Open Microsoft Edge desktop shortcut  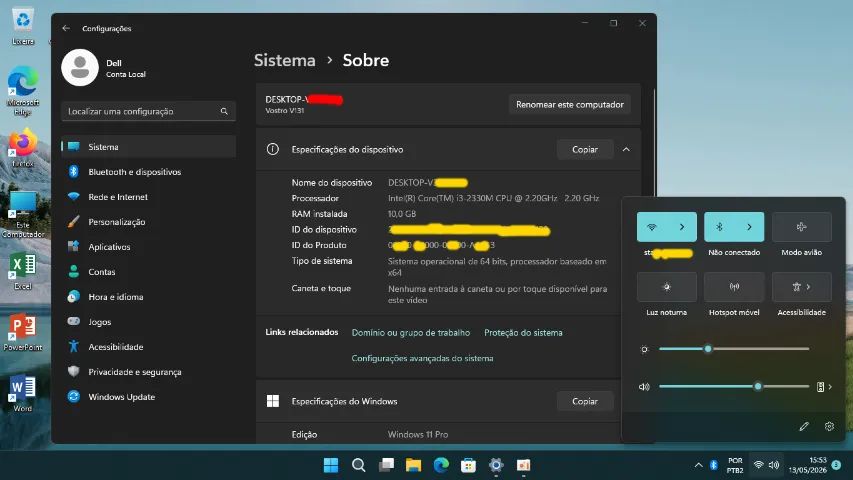23,90
